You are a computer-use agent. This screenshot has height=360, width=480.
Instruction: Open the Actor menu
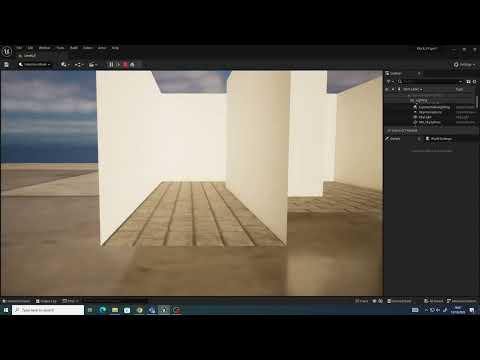[102, 48]
